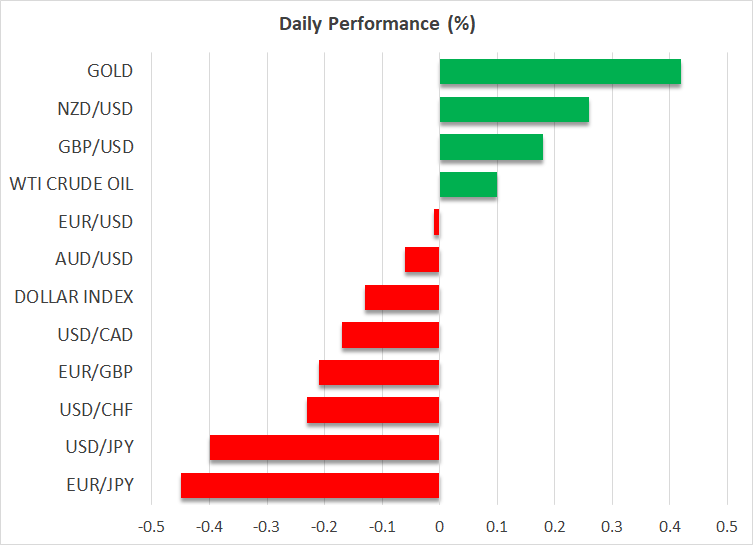Select the NZD/USD green bar

pyautogui.click(x=514, y=110)
